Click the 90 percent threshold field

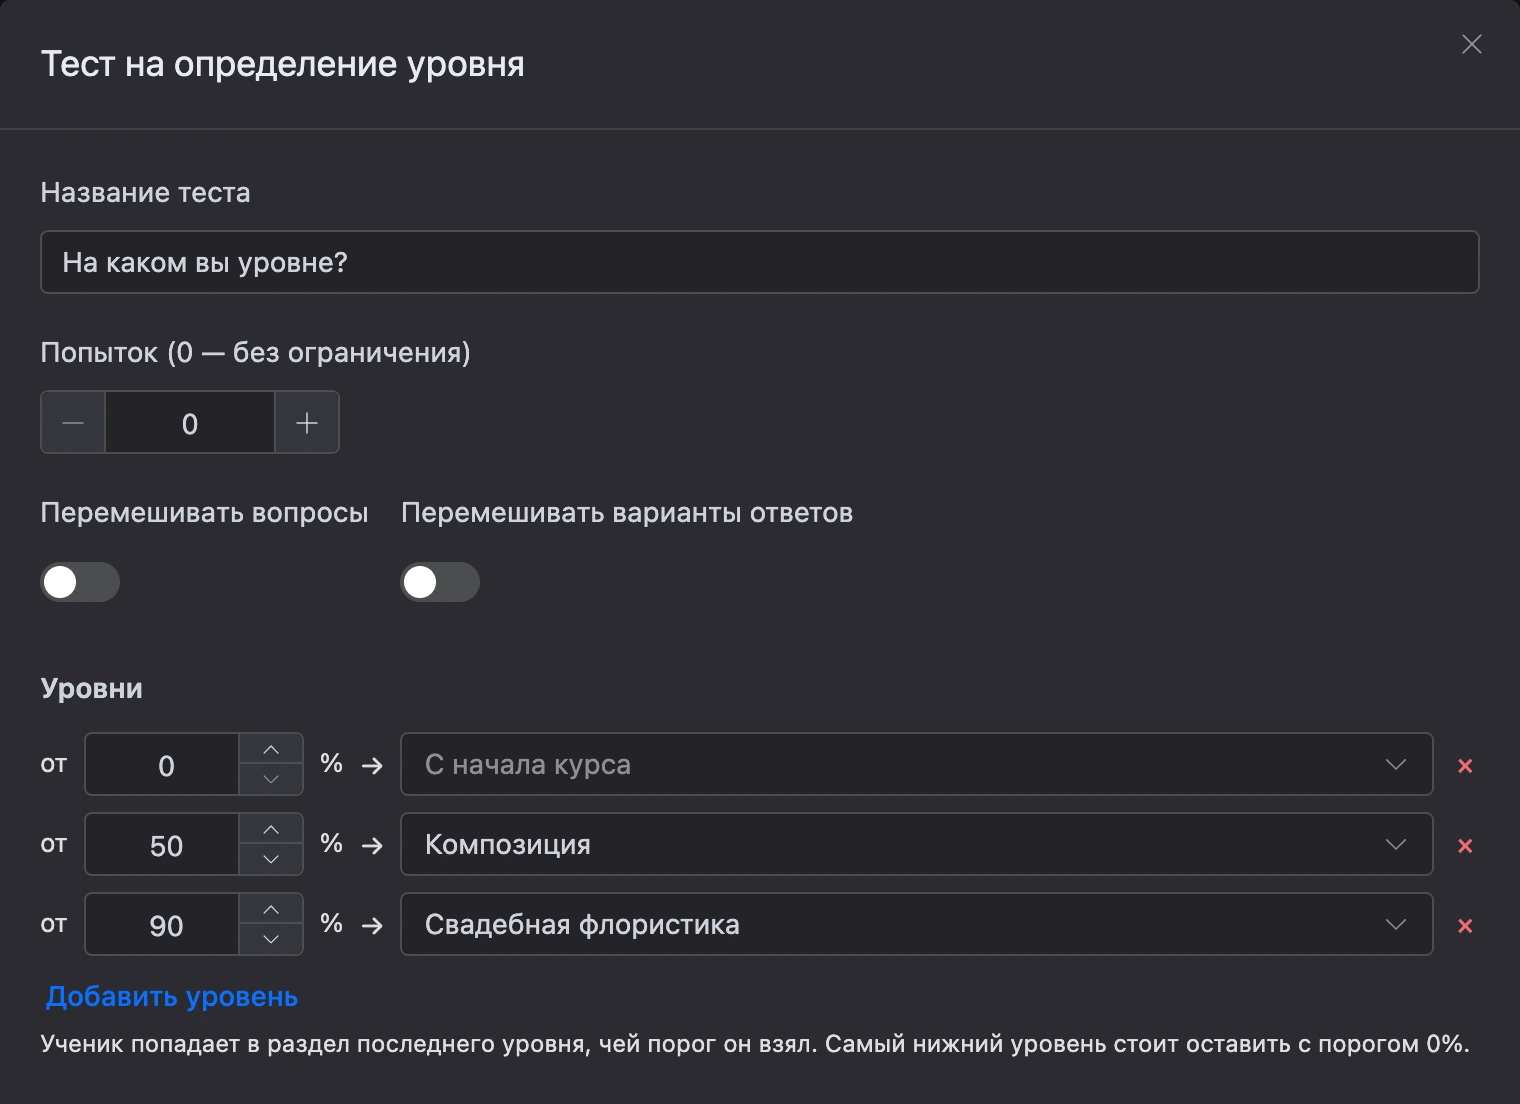click(x=162, y=925)
